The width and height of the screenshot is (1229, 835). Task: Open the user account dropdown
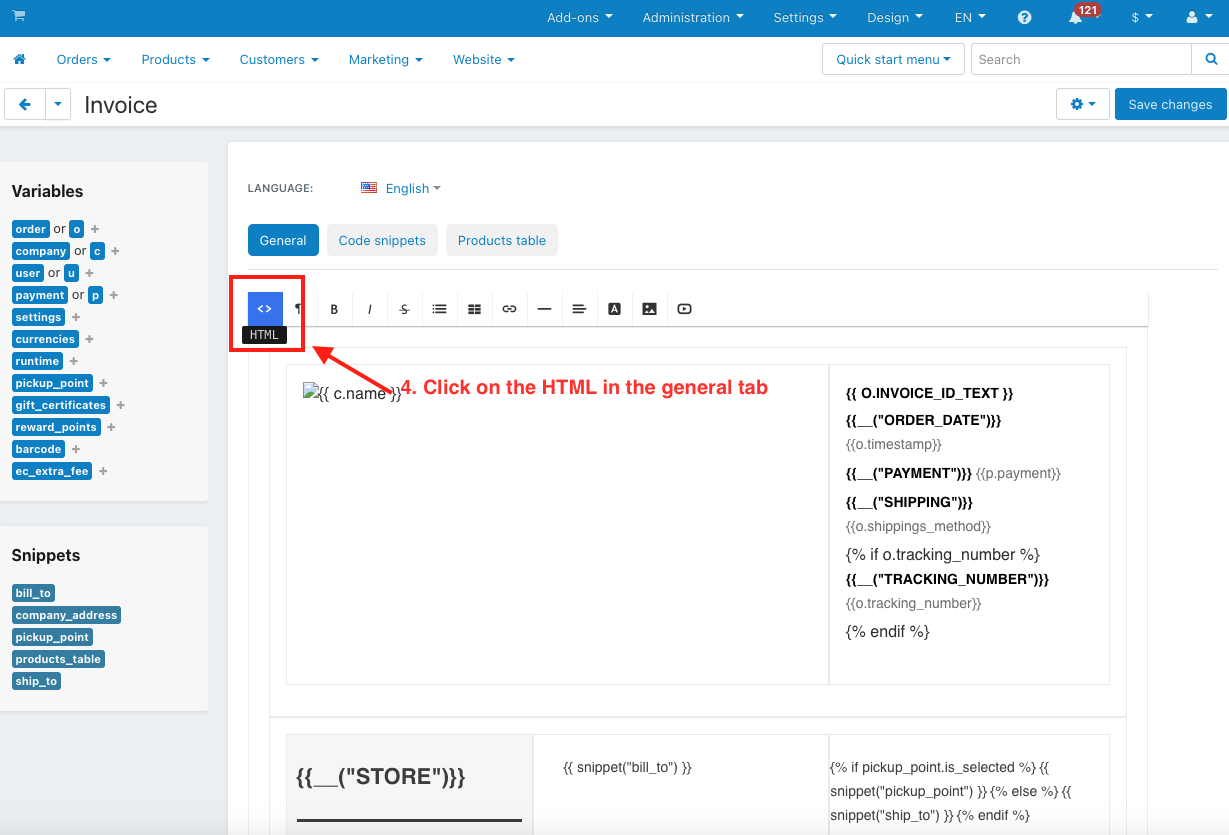coord(1197,17)
